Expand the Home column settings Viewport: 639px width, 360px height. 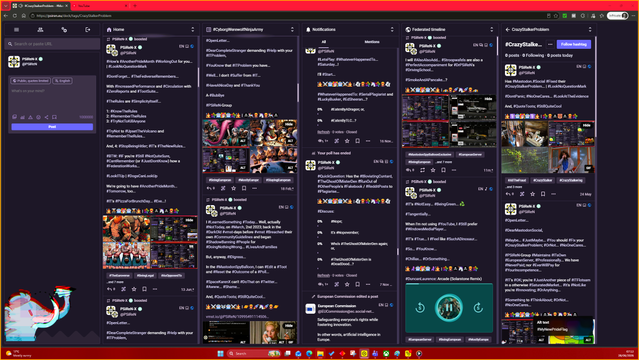click(193, 29)
